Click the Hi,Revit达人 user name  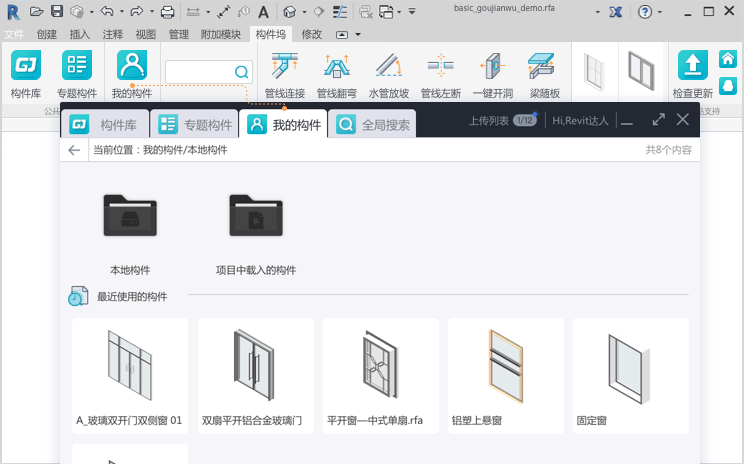[x=580, y=121]
